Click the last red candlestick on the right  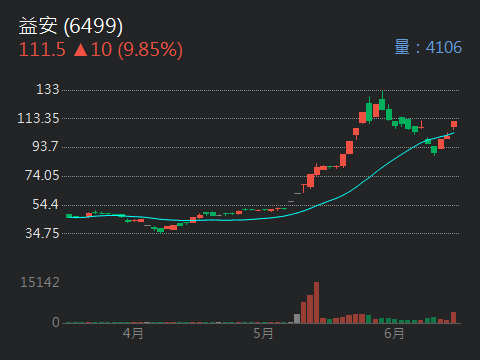tap(454, 125)
